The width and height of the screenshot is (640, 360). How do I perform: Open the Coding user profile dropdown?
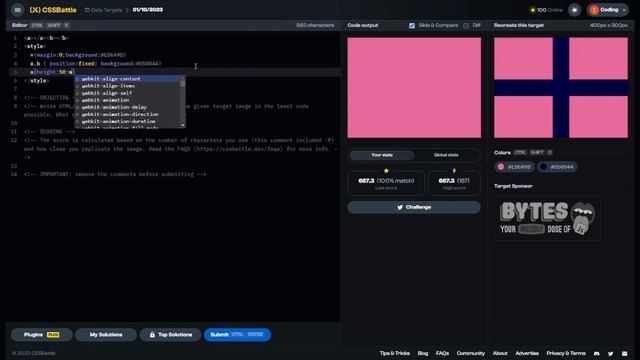(608, 10)
